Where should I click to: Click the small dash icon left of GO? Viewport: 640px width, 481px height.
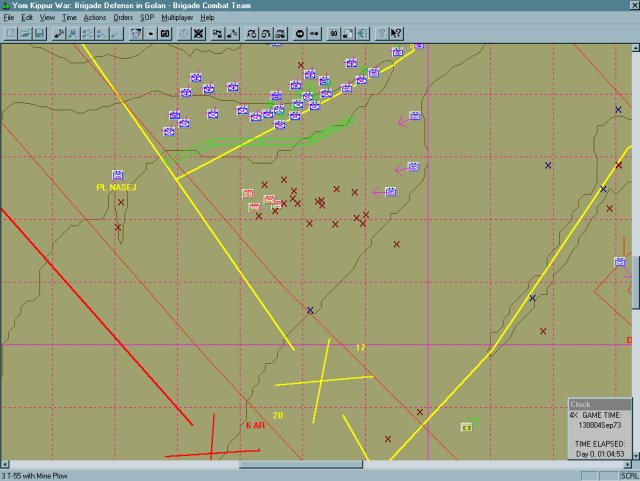(x=151, y=33)
